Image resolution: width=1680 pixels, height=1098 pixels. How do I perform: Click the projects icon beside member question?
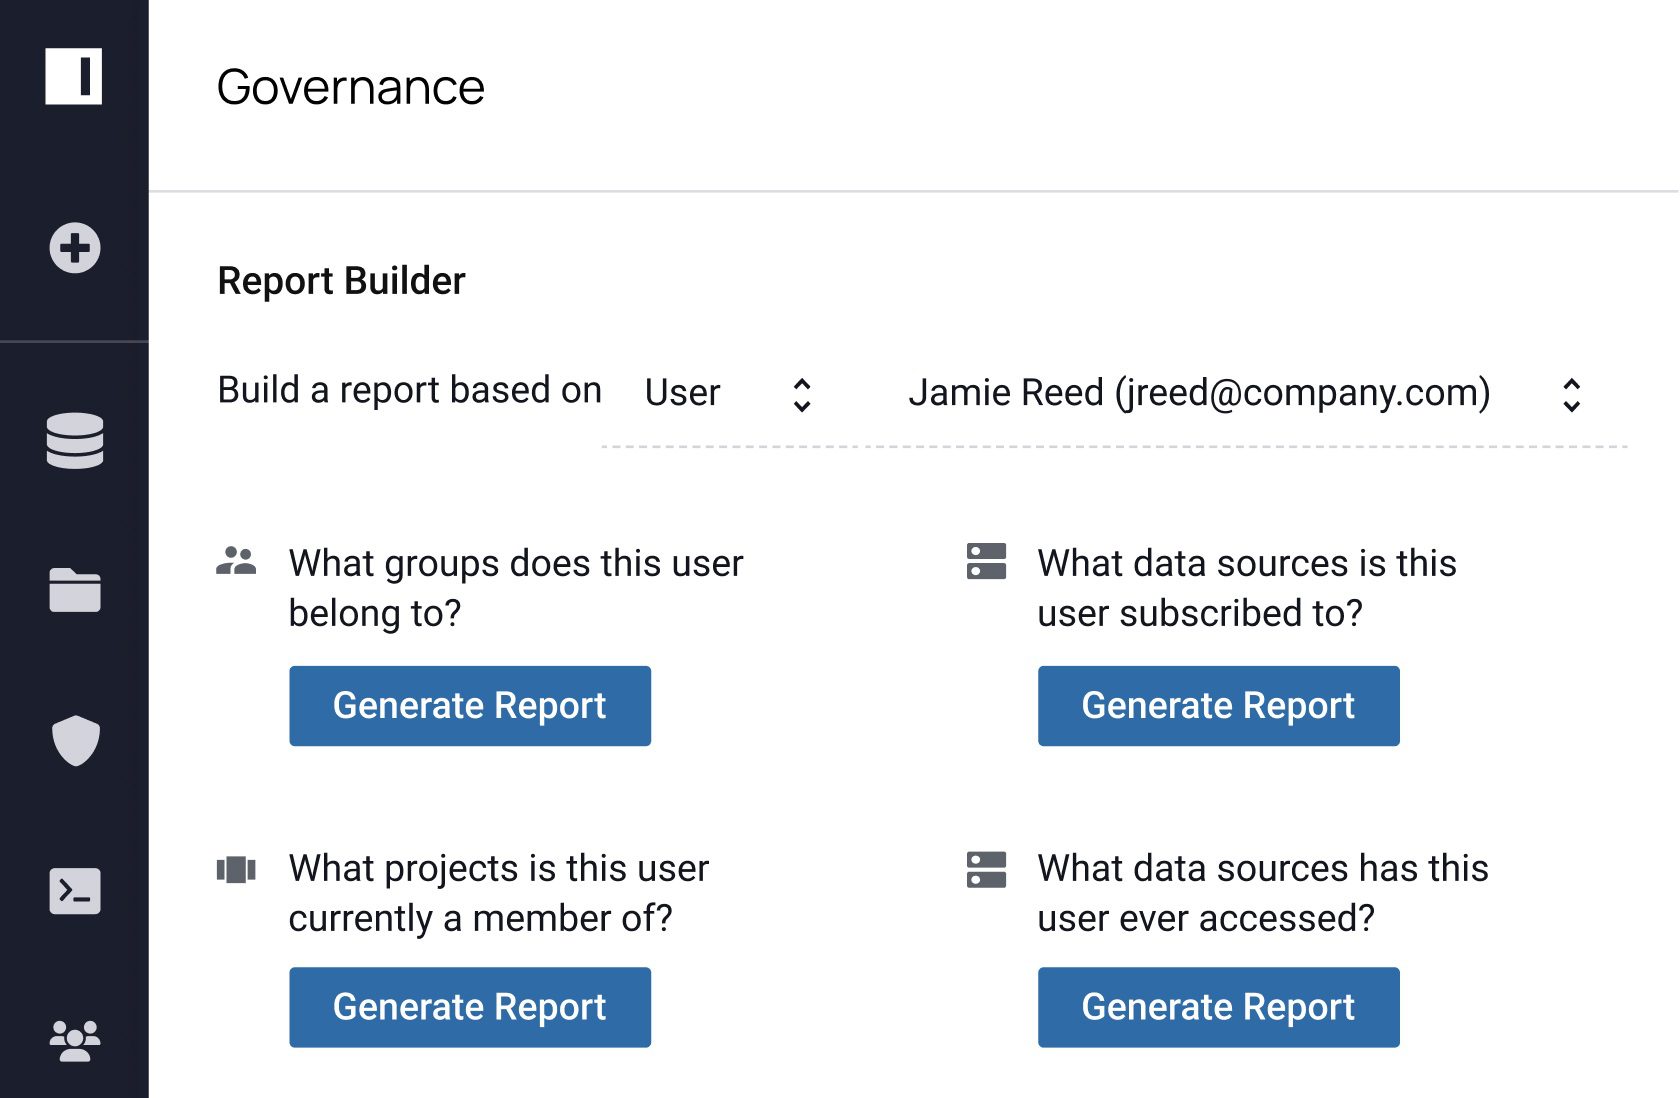236,869
